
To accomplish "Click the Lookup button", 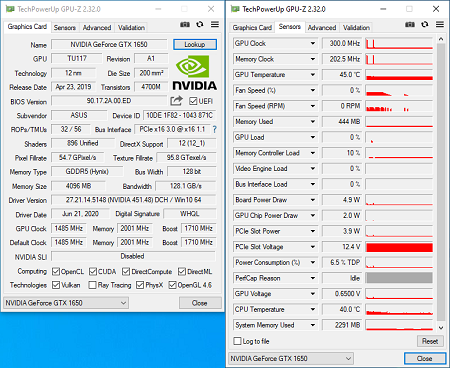I will [x=195, y=44].
